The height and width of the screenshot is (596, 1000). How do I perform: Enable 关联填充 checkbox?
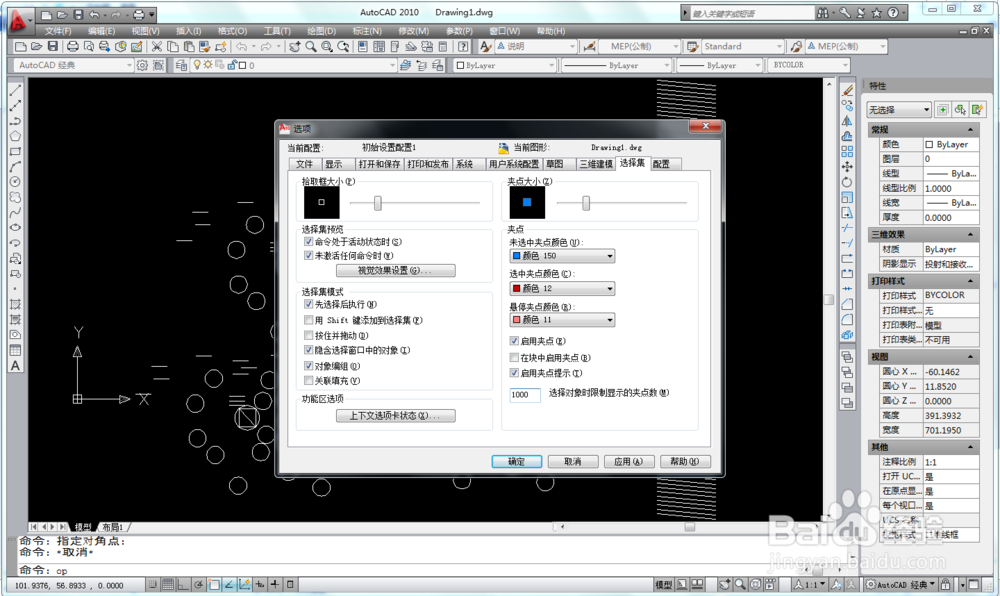click(309, 381)
